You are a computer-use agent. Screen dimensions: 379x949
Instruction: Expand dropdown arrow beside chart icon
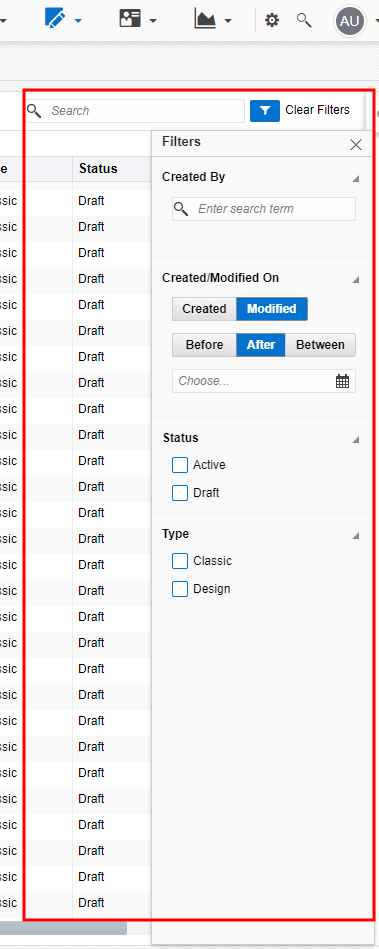(228, 21)
